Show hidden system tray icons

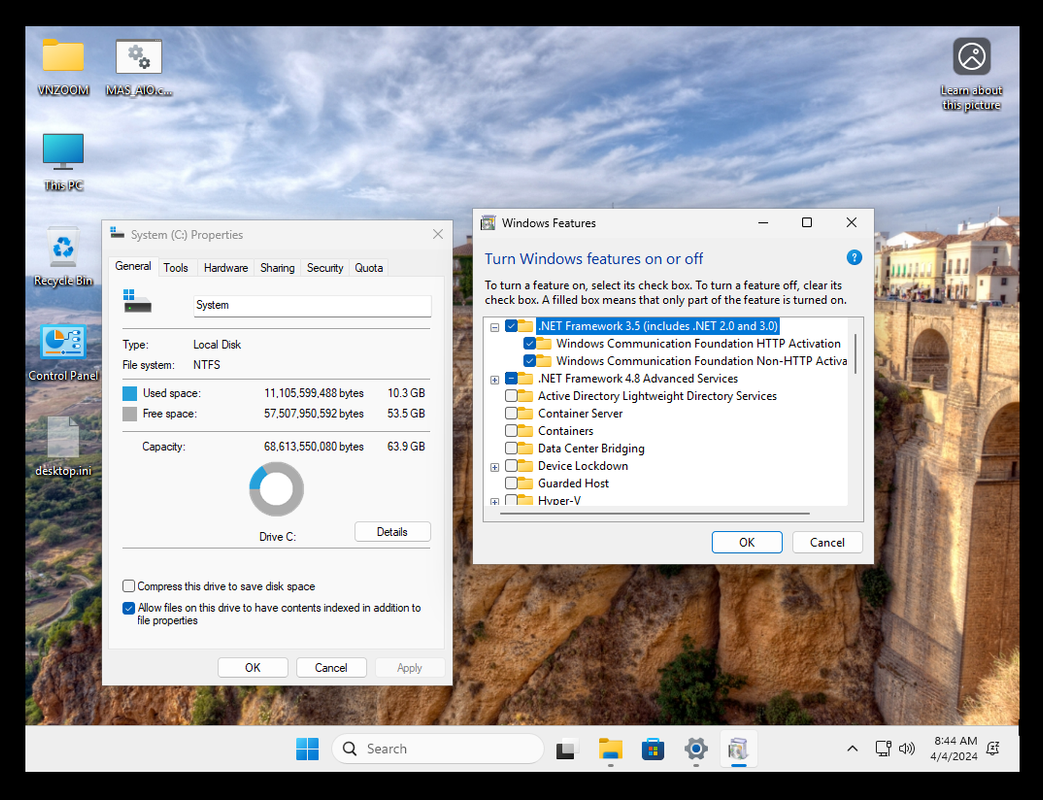[x=852, y=749]
